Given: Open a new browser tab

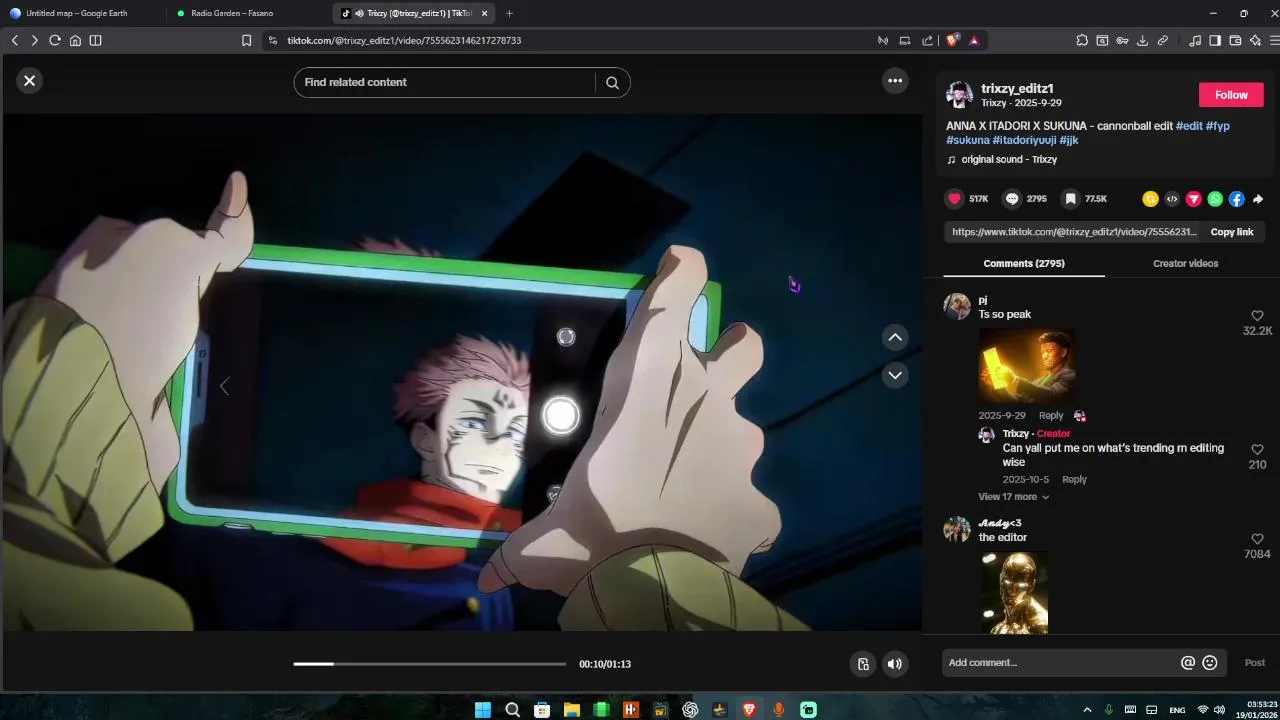Looking at the screenshot, I should [x=509, y=13].
